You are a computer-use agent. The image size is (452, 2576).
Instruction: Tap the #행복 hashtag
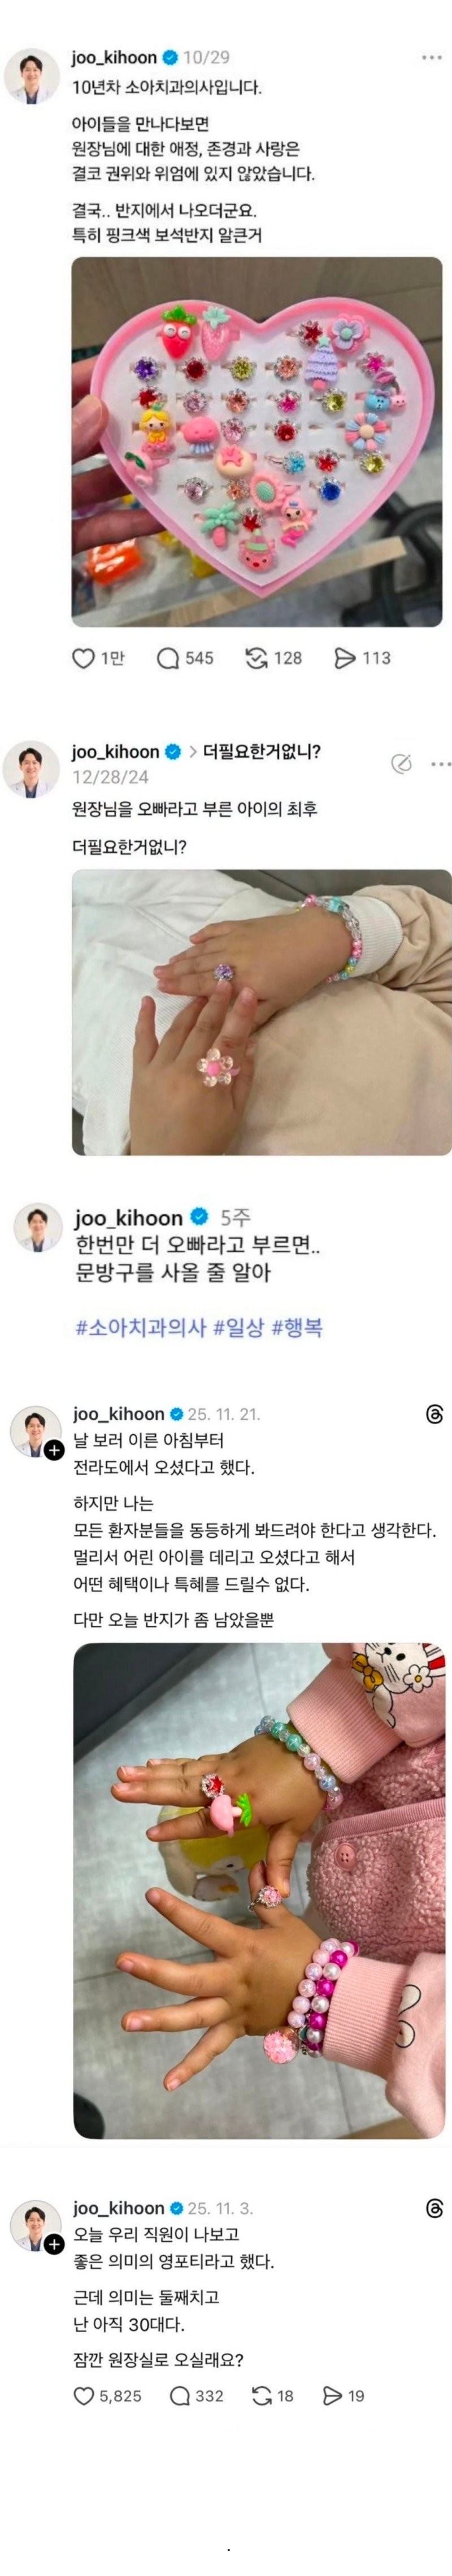[x=297, y=1327]
